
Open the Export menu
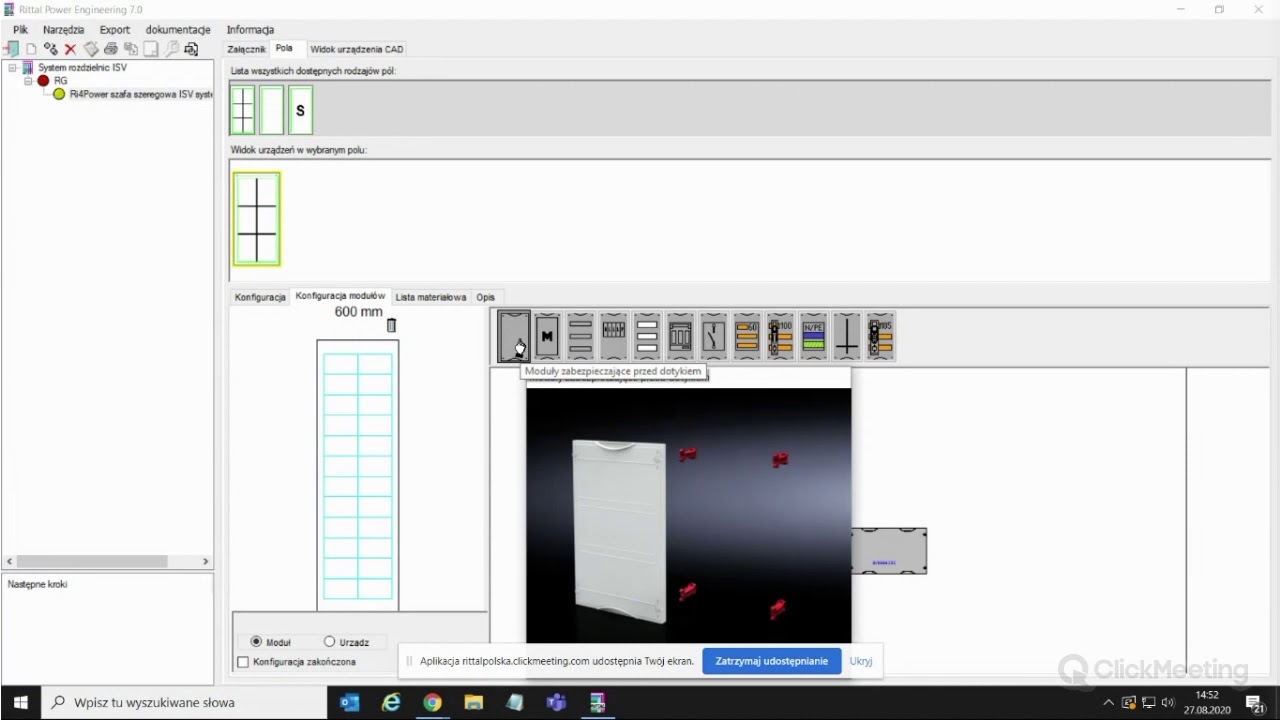[115, 30]
